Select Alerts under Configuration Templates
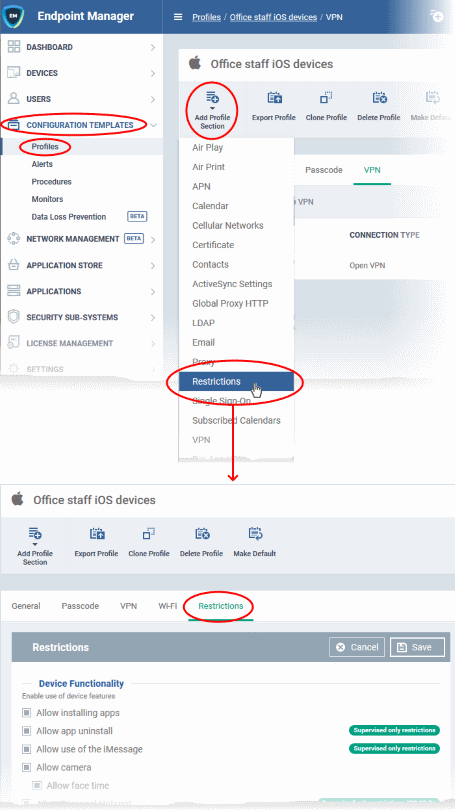455x811 pixels. click(42, 164)
